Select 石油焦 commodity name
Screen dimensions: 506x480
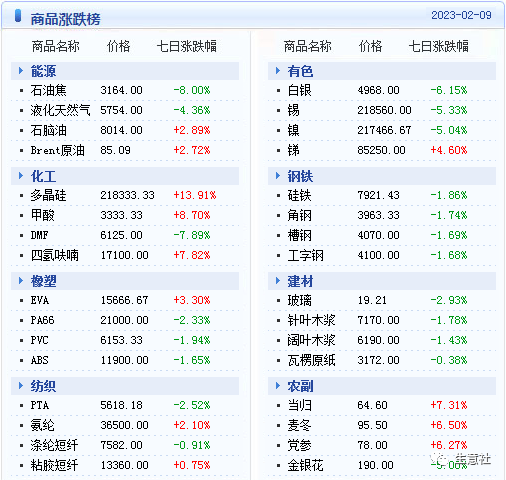click(x=49, y=90)
